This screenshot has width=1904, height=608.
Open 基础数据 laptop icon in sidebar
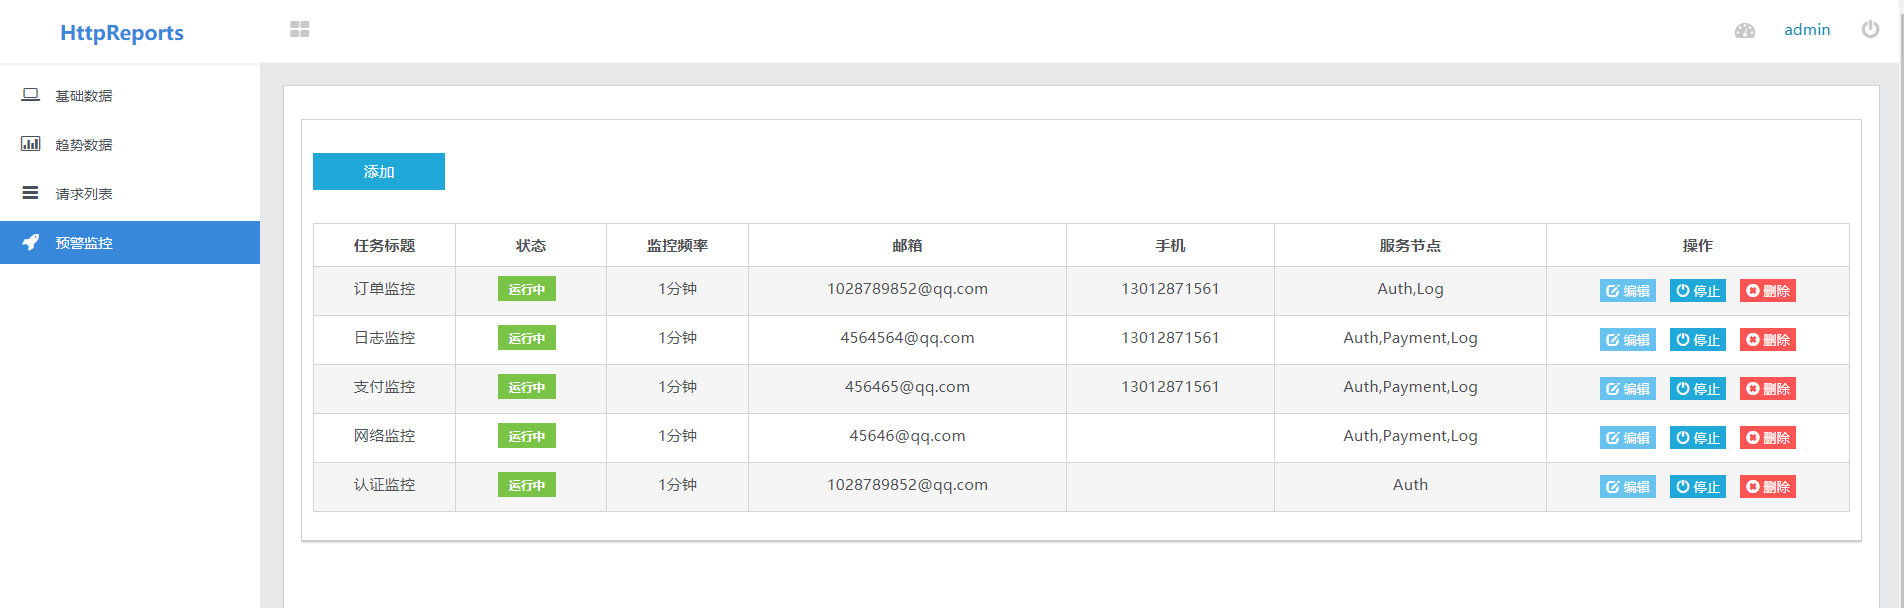(31, 95)
